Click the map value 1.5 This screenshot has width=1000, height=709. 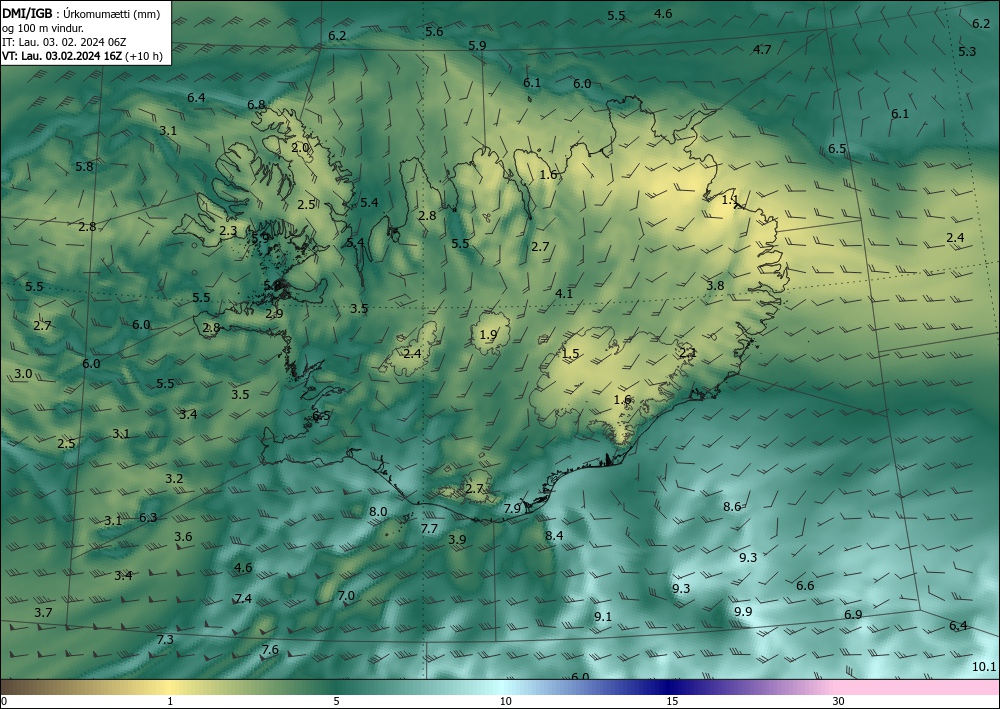point(571,354)
